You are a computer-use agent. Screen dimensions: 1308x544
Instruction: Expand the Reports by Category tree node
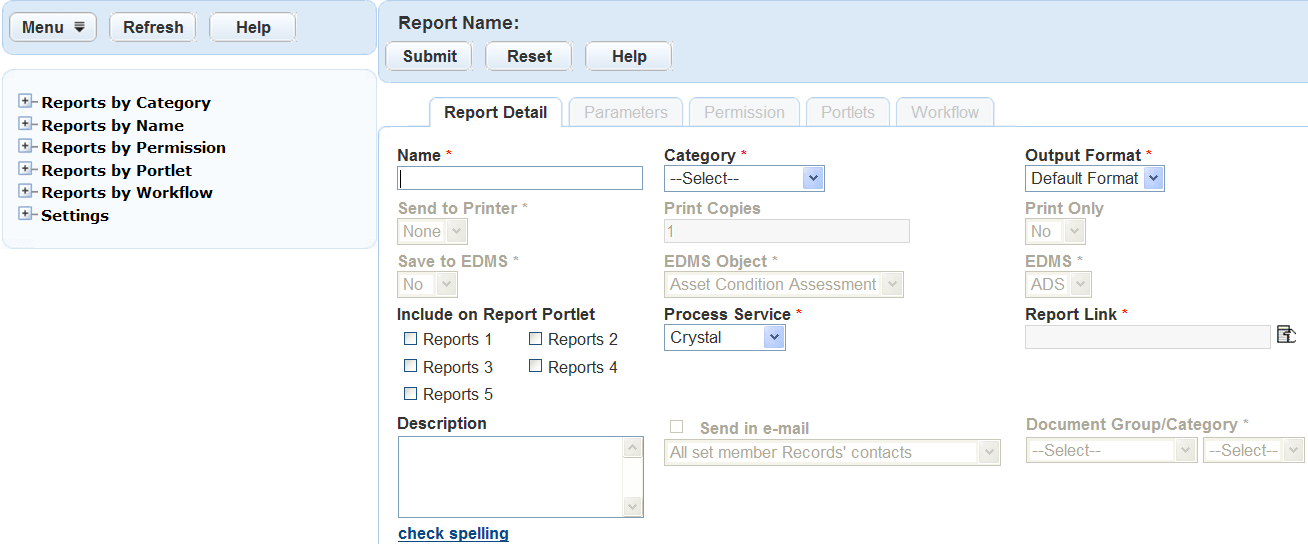point(26,102)
